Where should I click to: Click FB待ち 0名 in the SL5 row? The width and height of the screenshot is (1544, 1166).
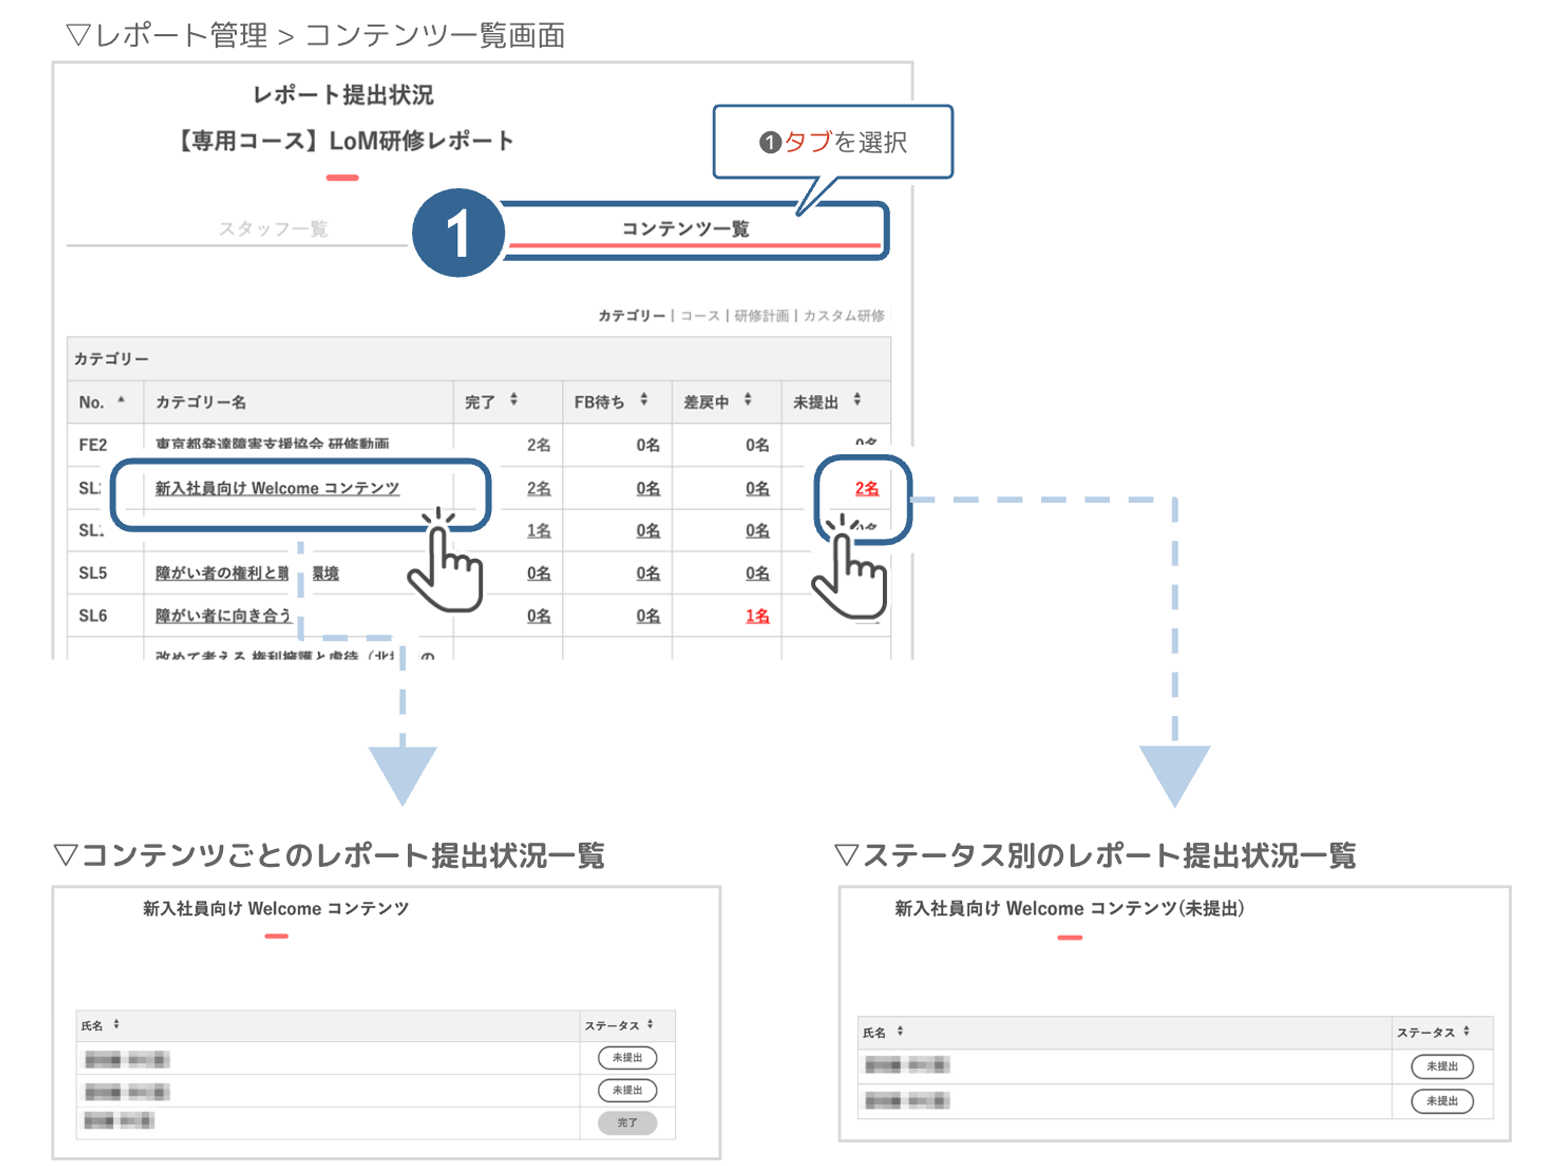648,573
